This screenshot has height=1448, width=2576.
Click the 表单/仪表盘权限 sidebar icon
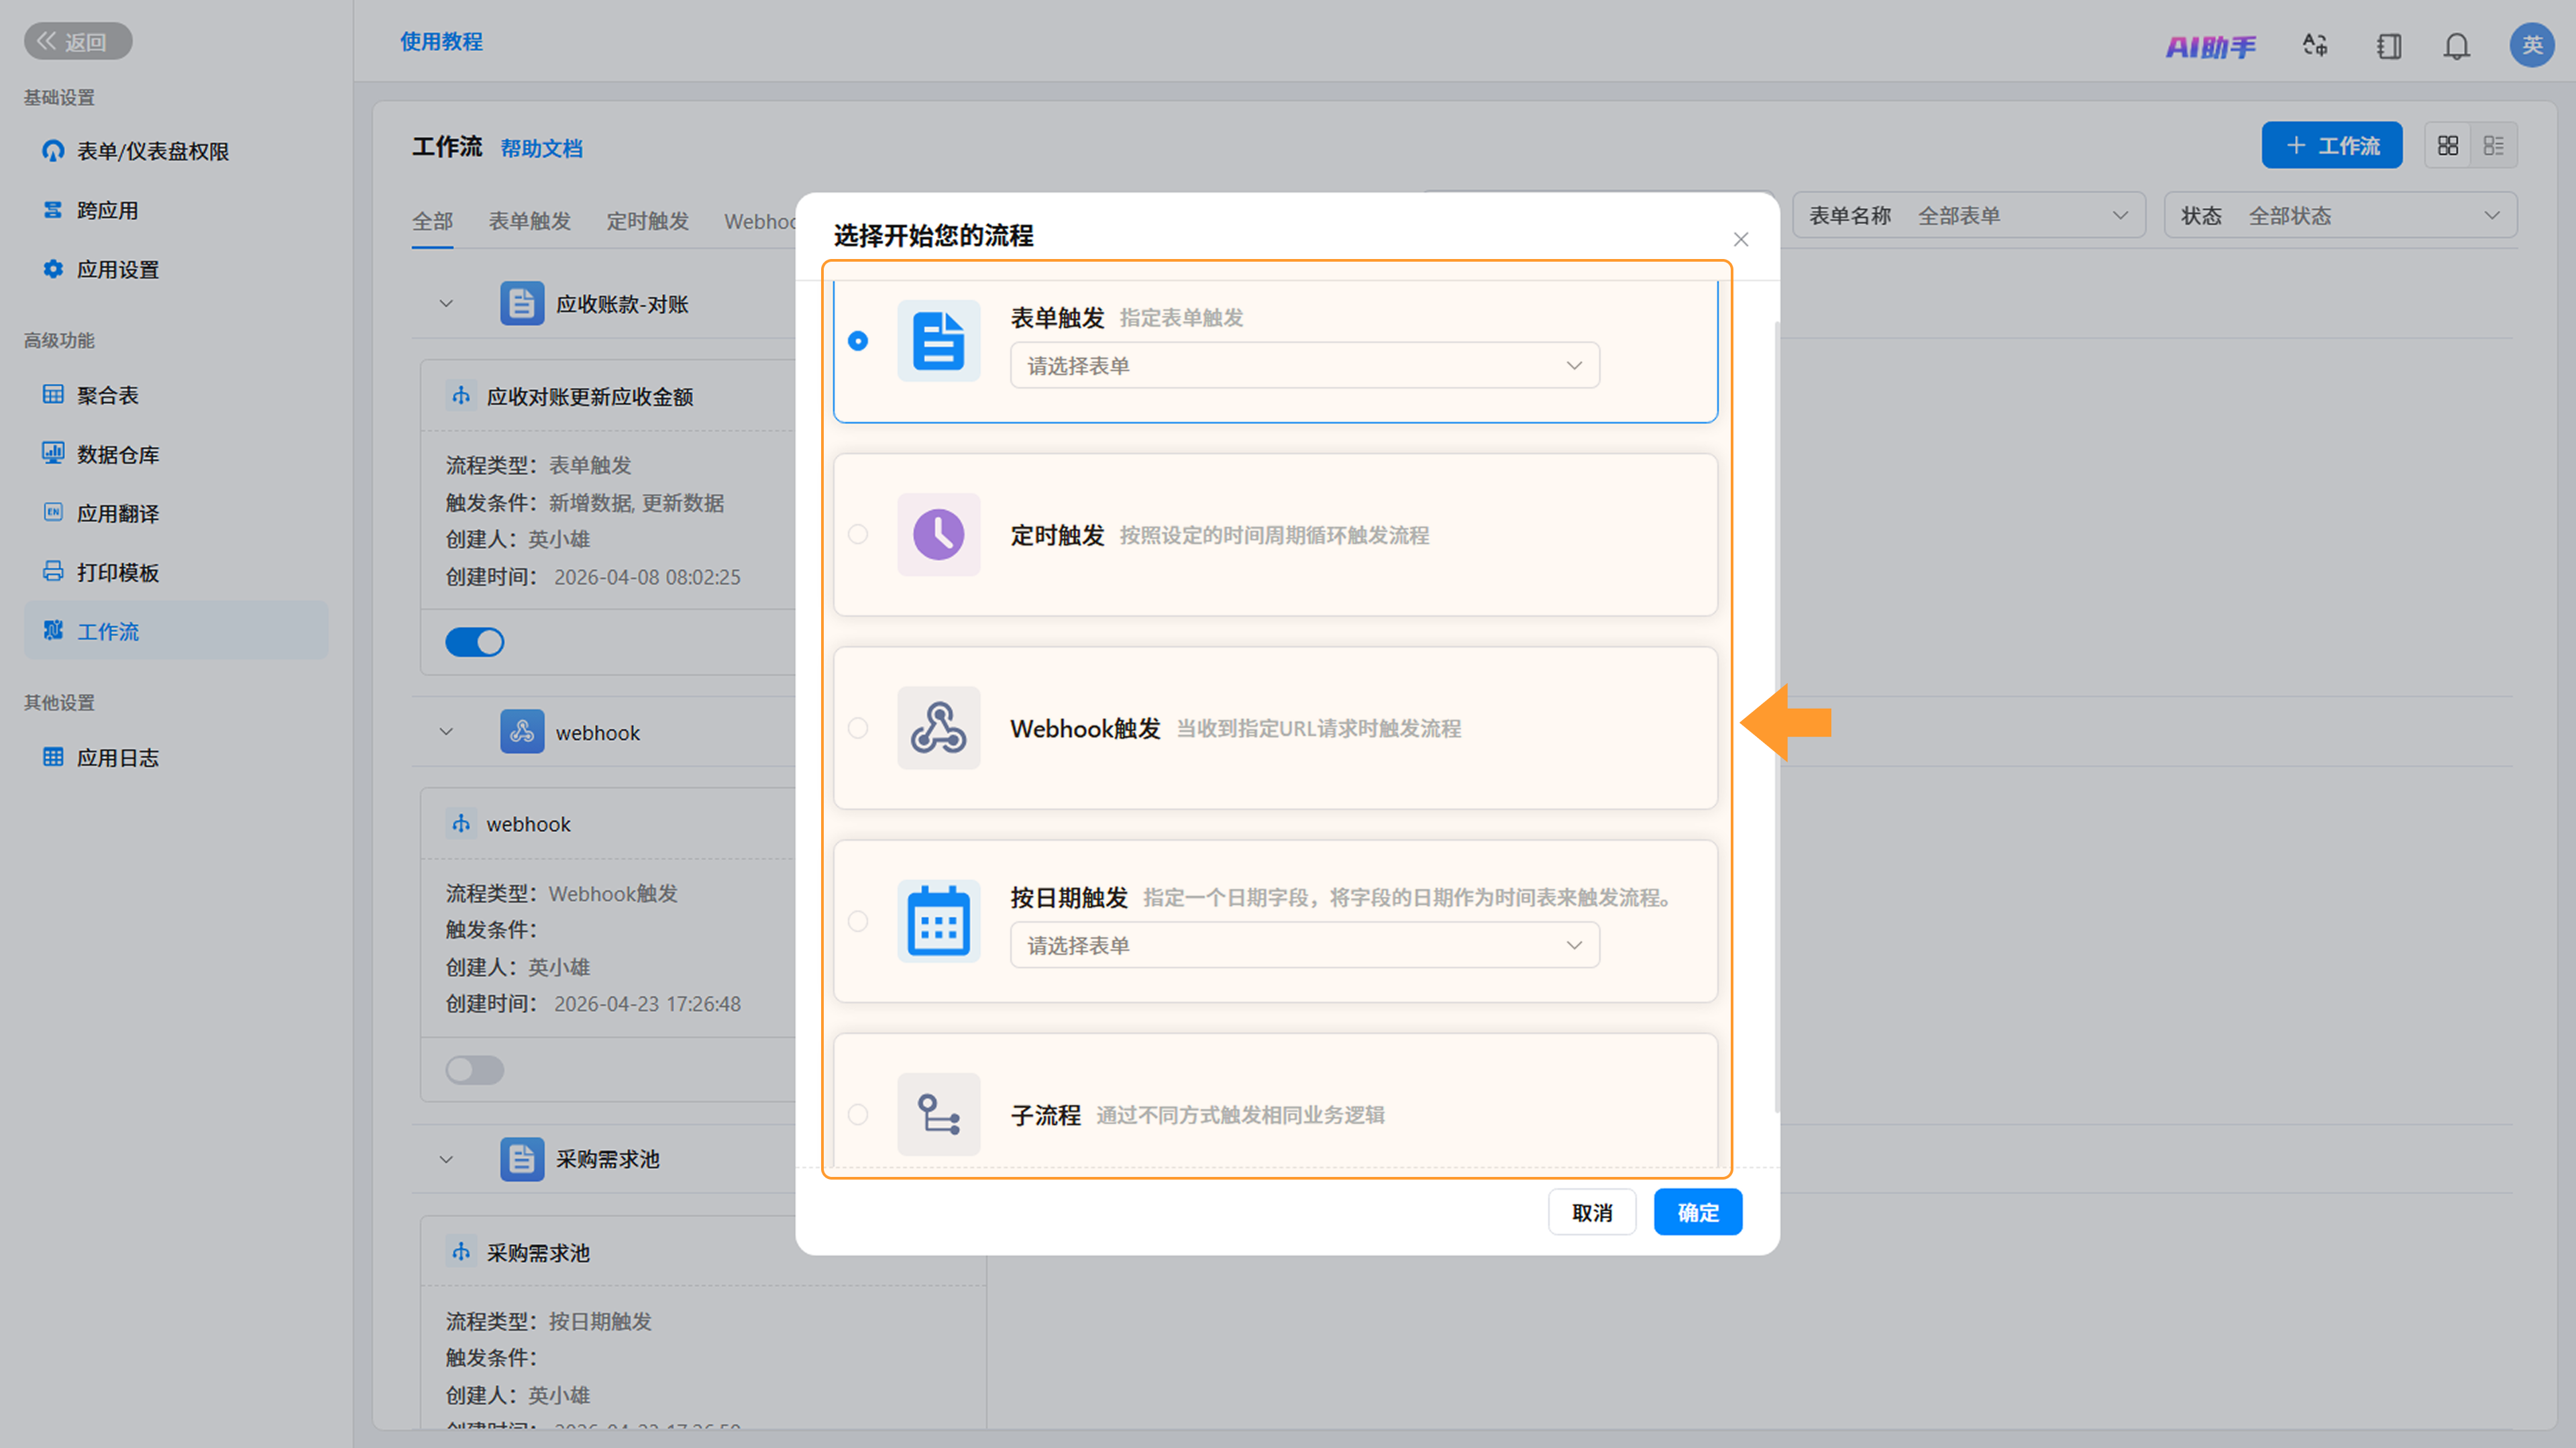53,151
